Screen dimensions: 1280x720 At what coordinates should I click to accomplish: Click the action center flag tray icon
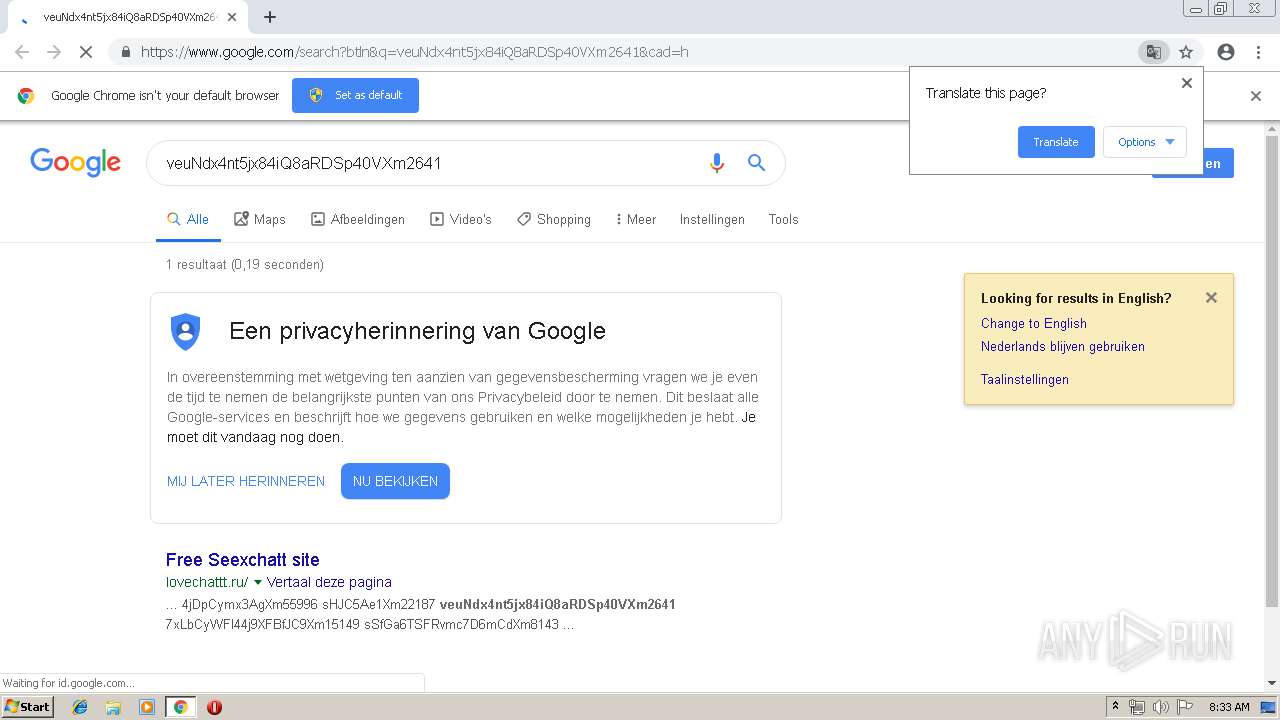(x=1185, y=707)
